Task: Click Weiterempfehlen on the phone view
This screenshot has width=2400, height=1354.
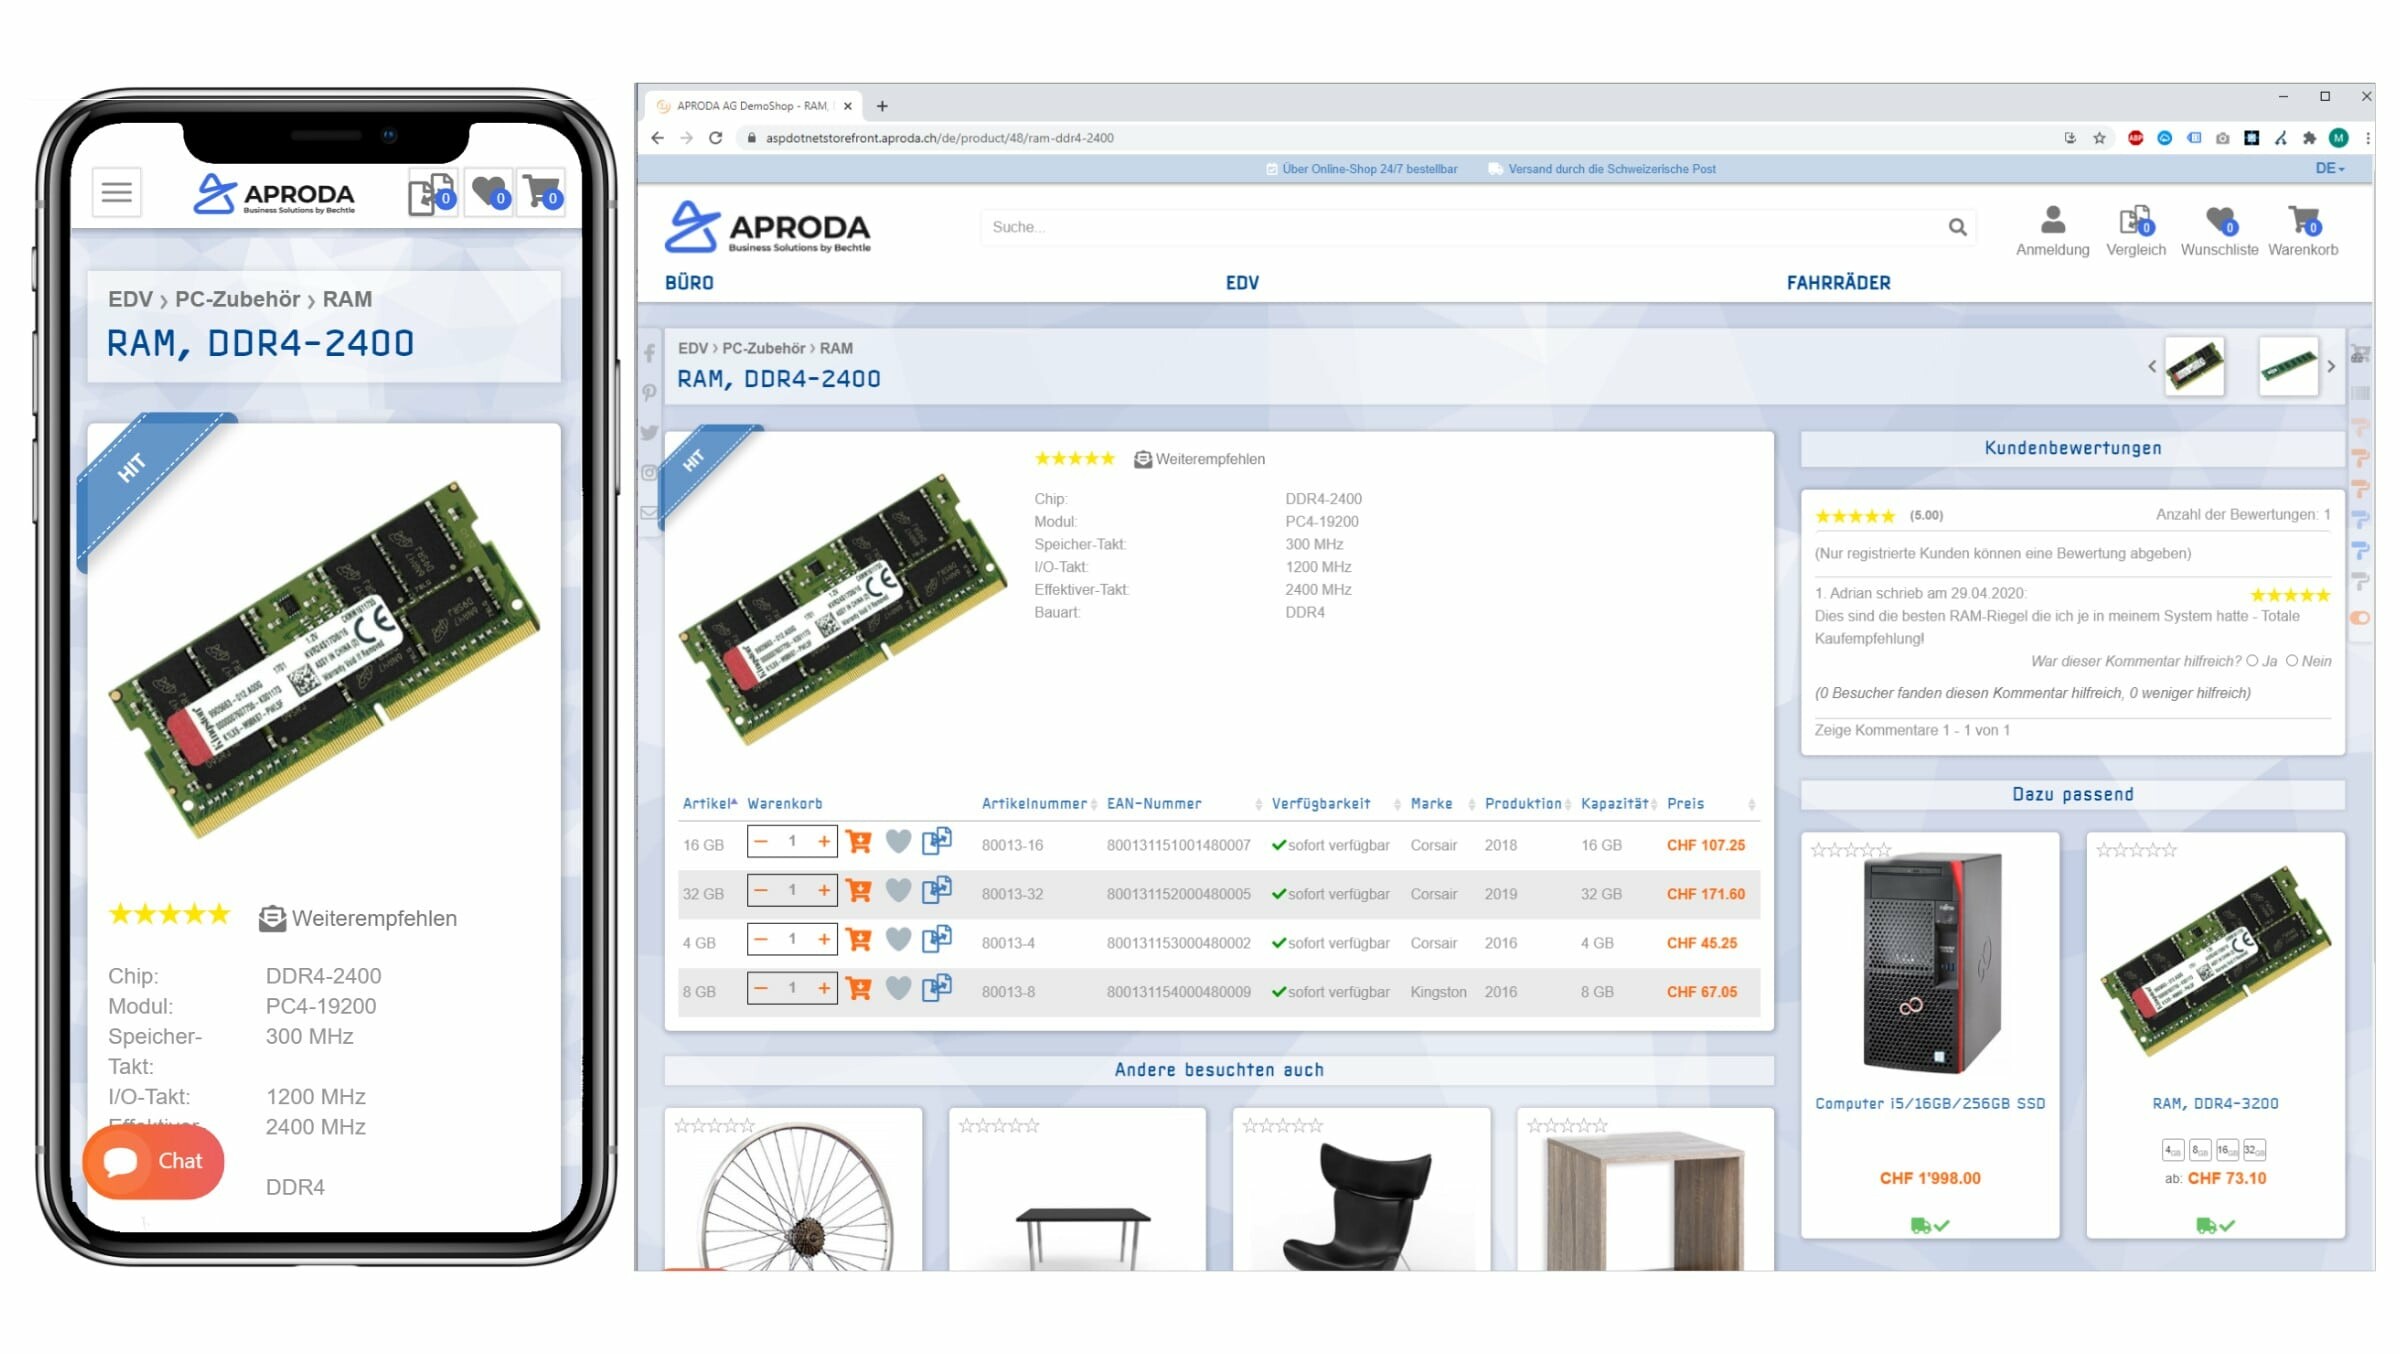Action: pyautogui.click(x=358, y=918)
